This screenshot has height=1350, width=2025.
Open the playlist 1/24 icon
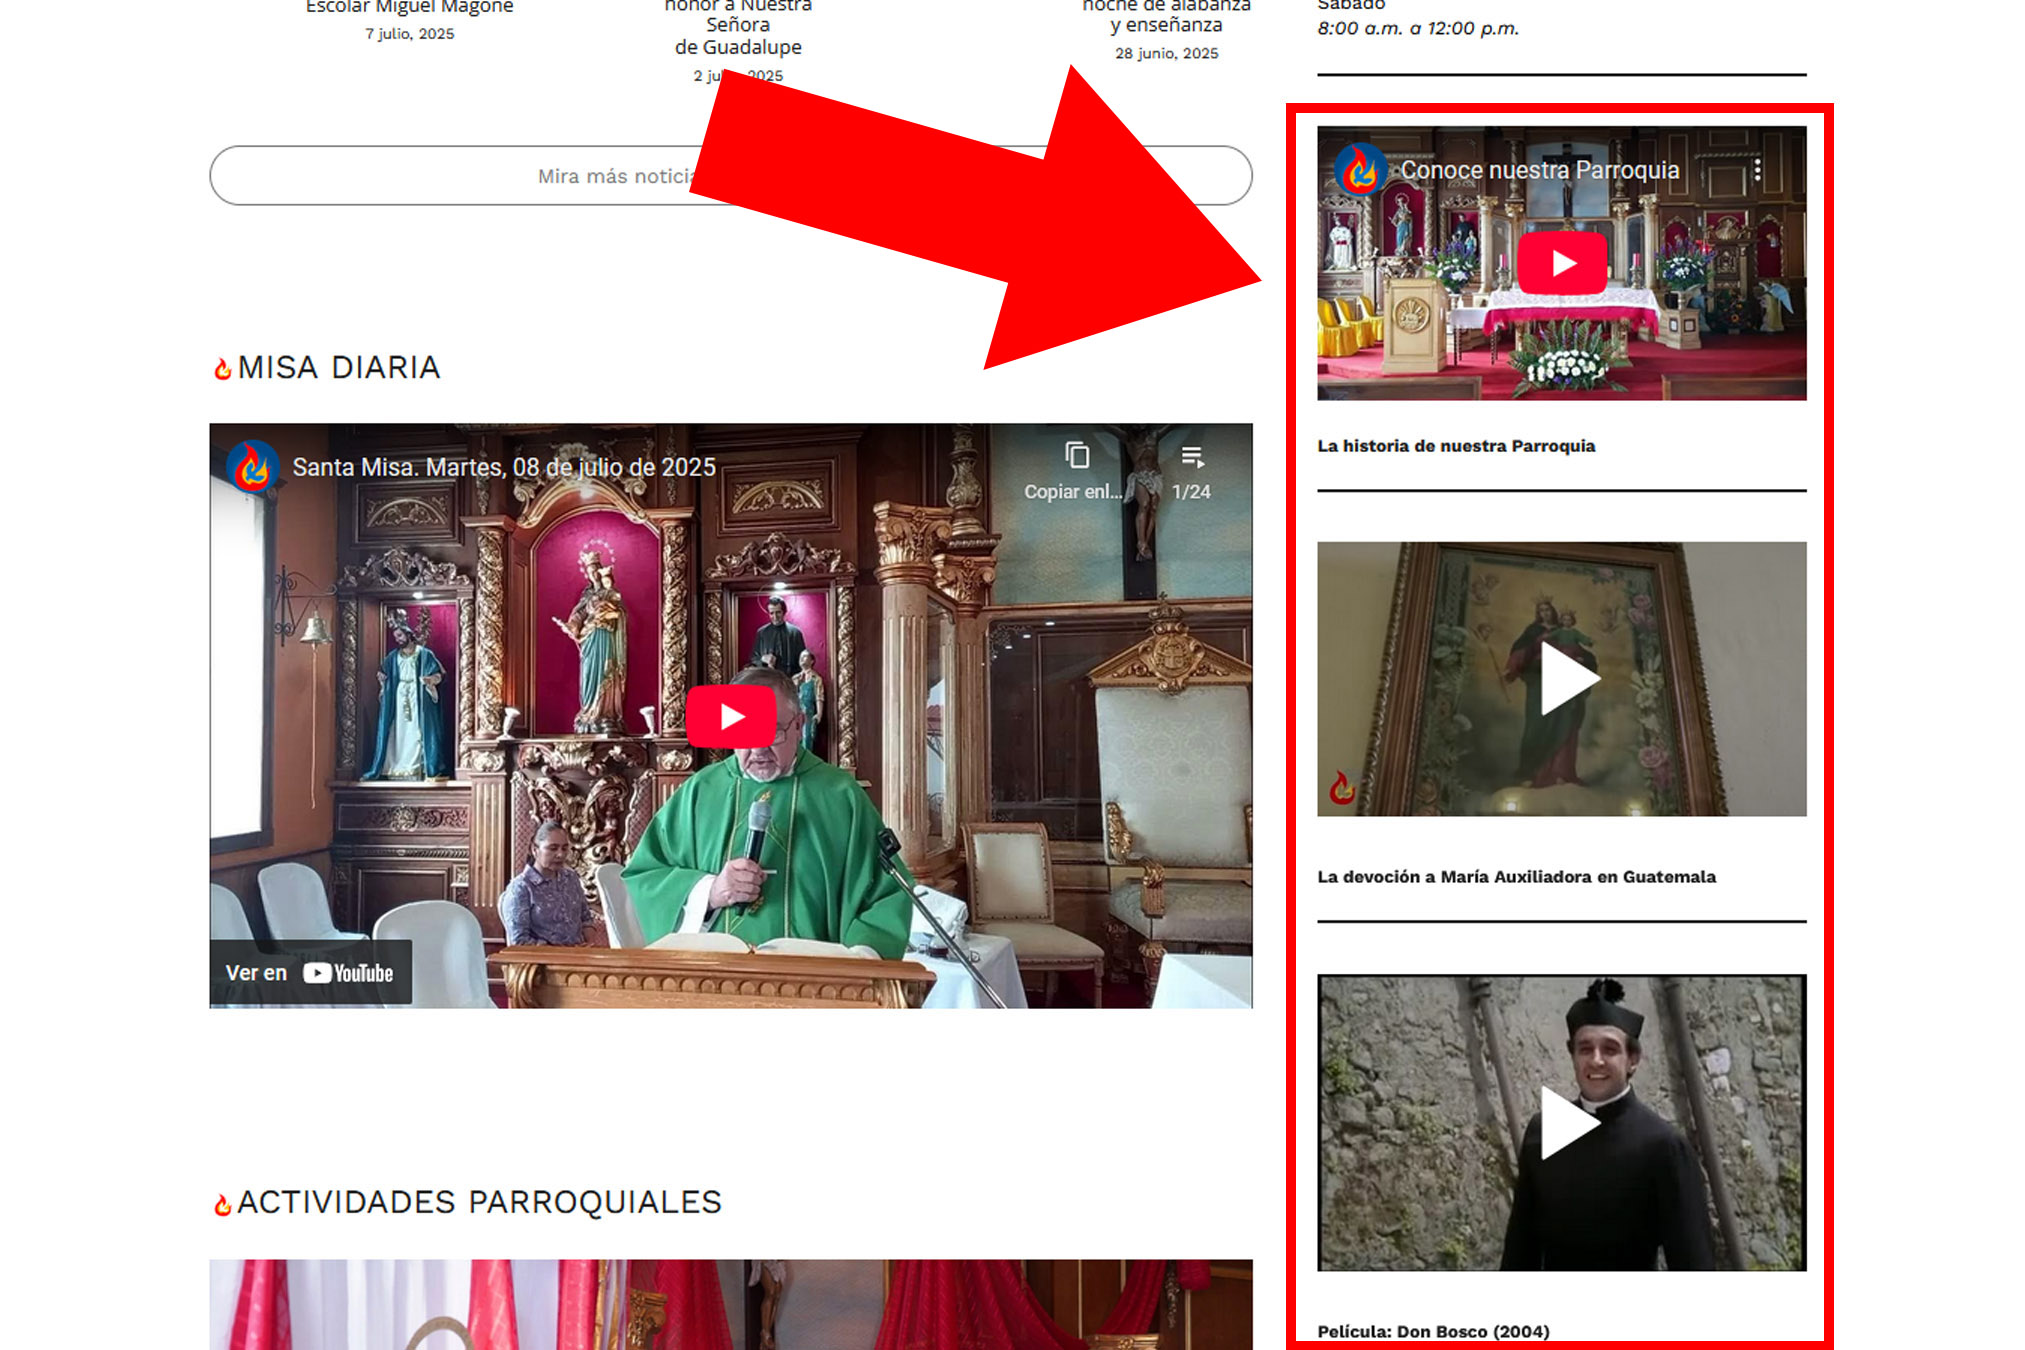pyautogui.click(x=1191, y=458)
